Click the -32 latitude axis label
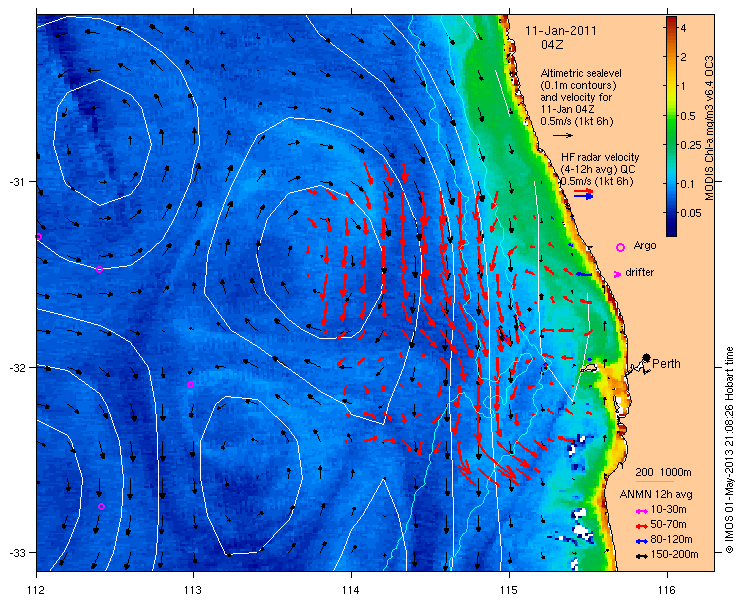 point(17,367)
